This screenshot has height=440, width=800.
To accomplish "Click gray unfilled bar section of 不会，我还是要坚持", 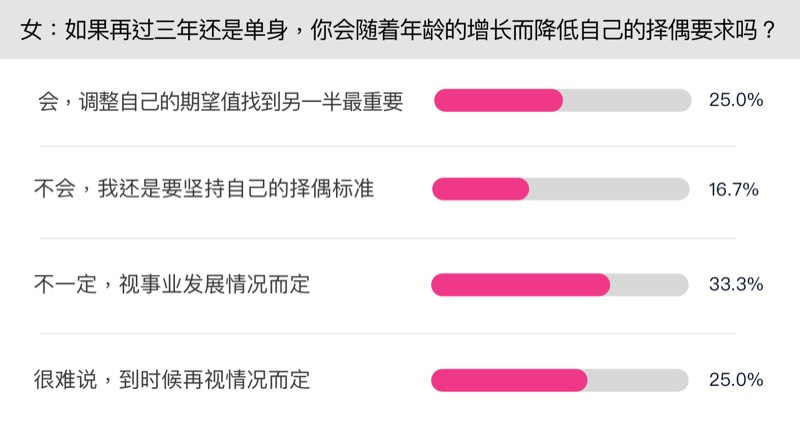I will coord(609,189).
